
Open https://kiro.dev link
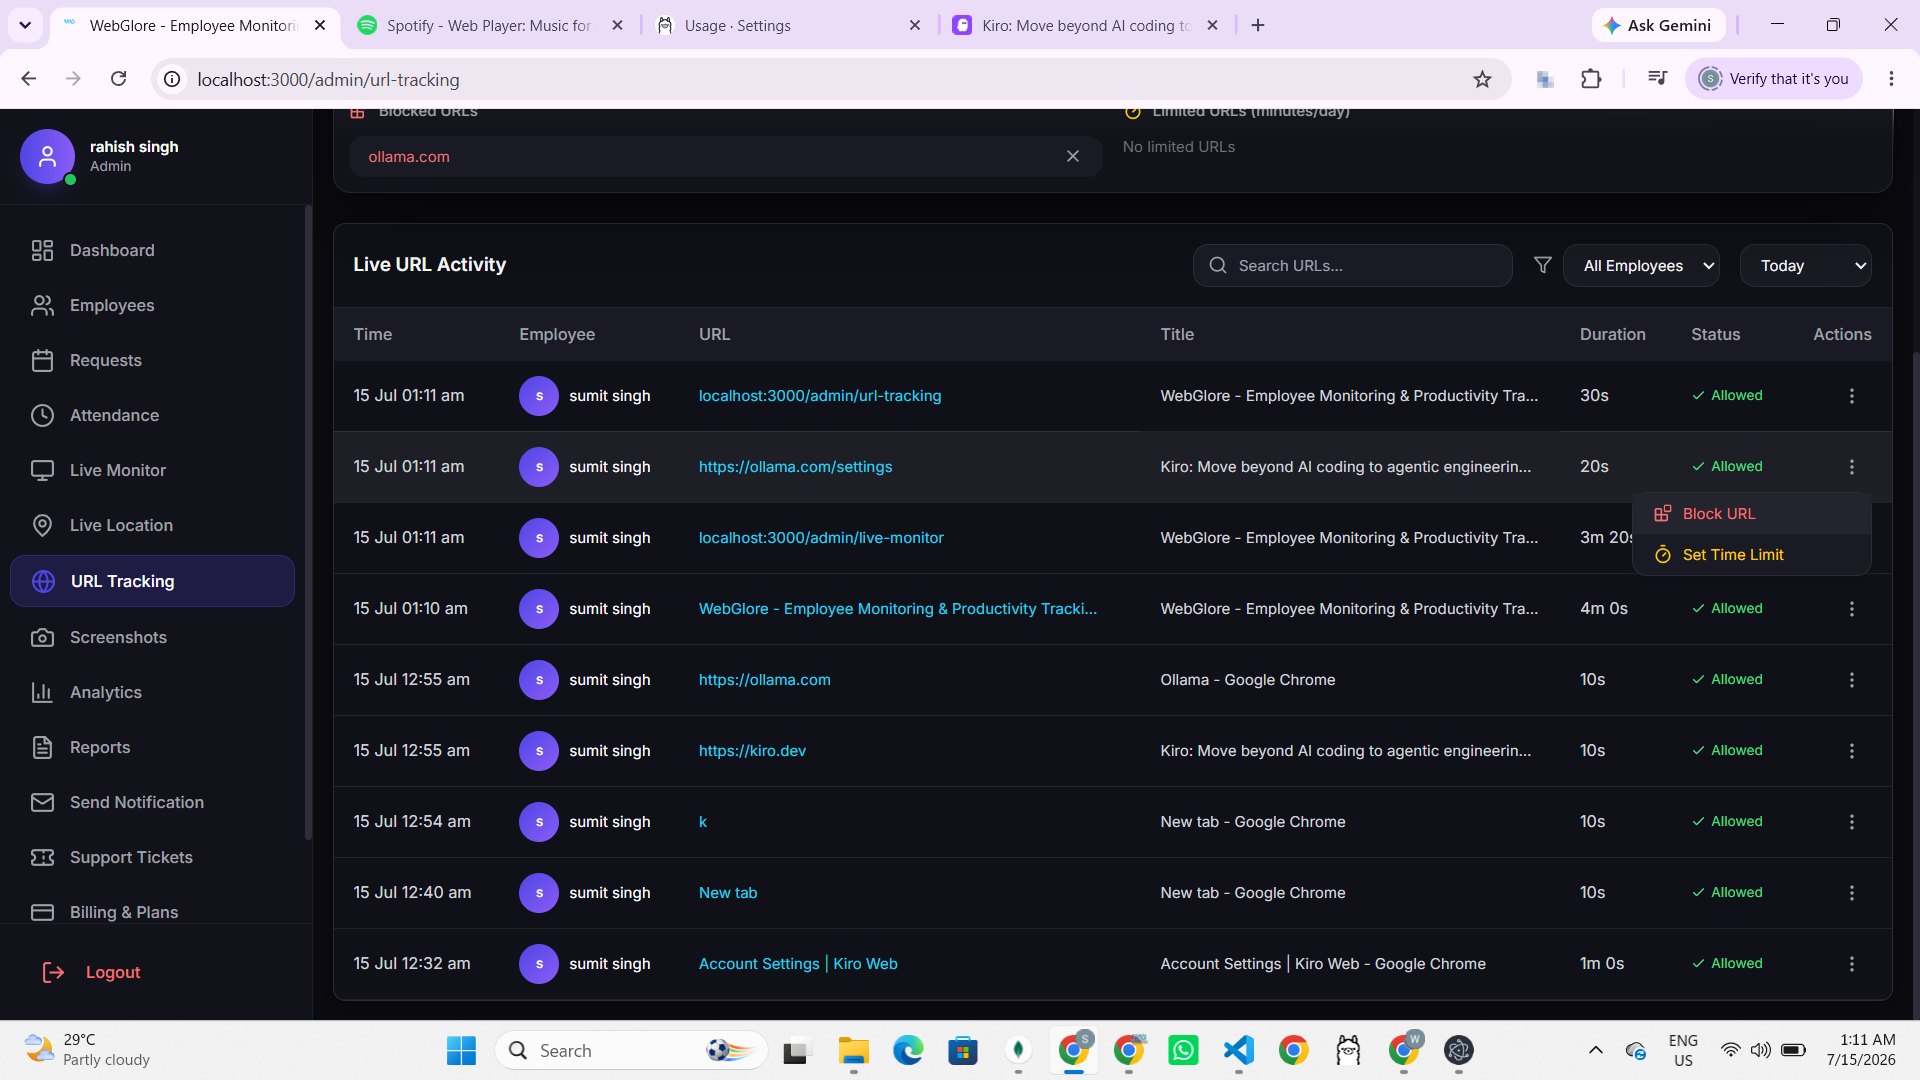(x=752, y=751)
